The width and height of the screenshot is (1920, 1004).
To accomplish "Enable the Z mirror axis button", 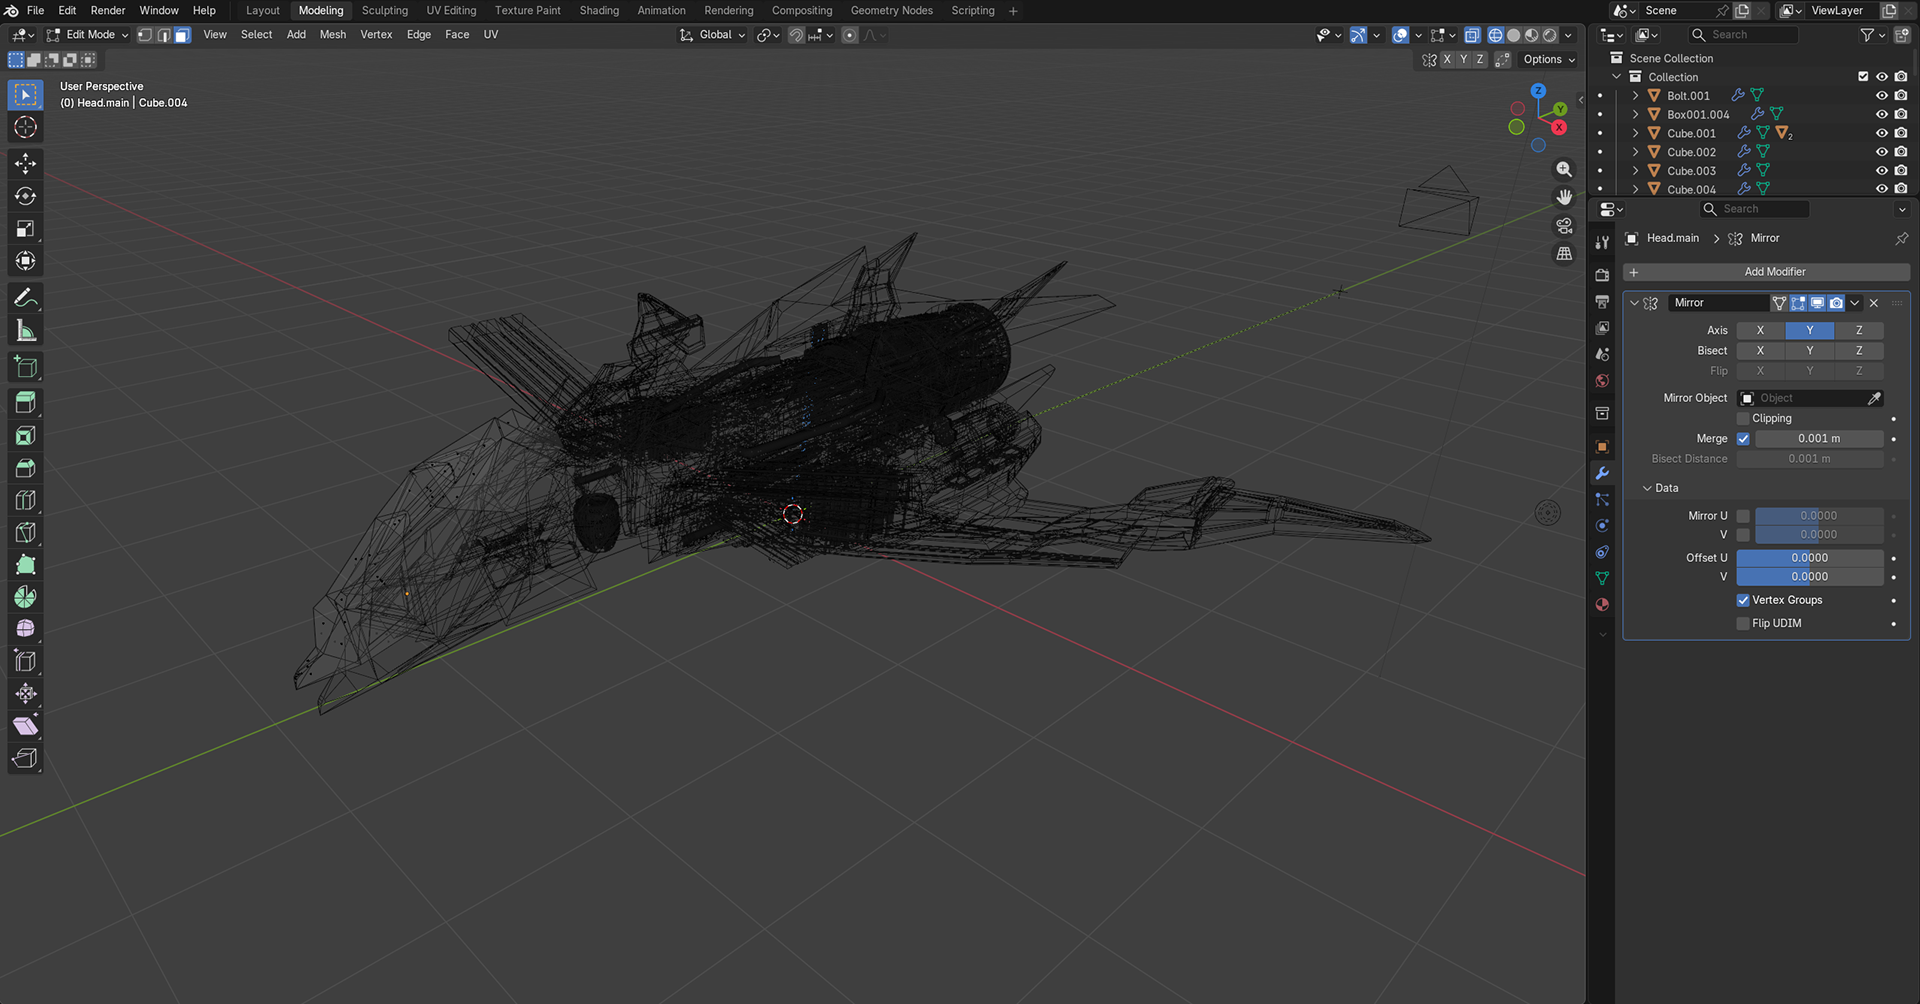I will [x=1858, y=330].
